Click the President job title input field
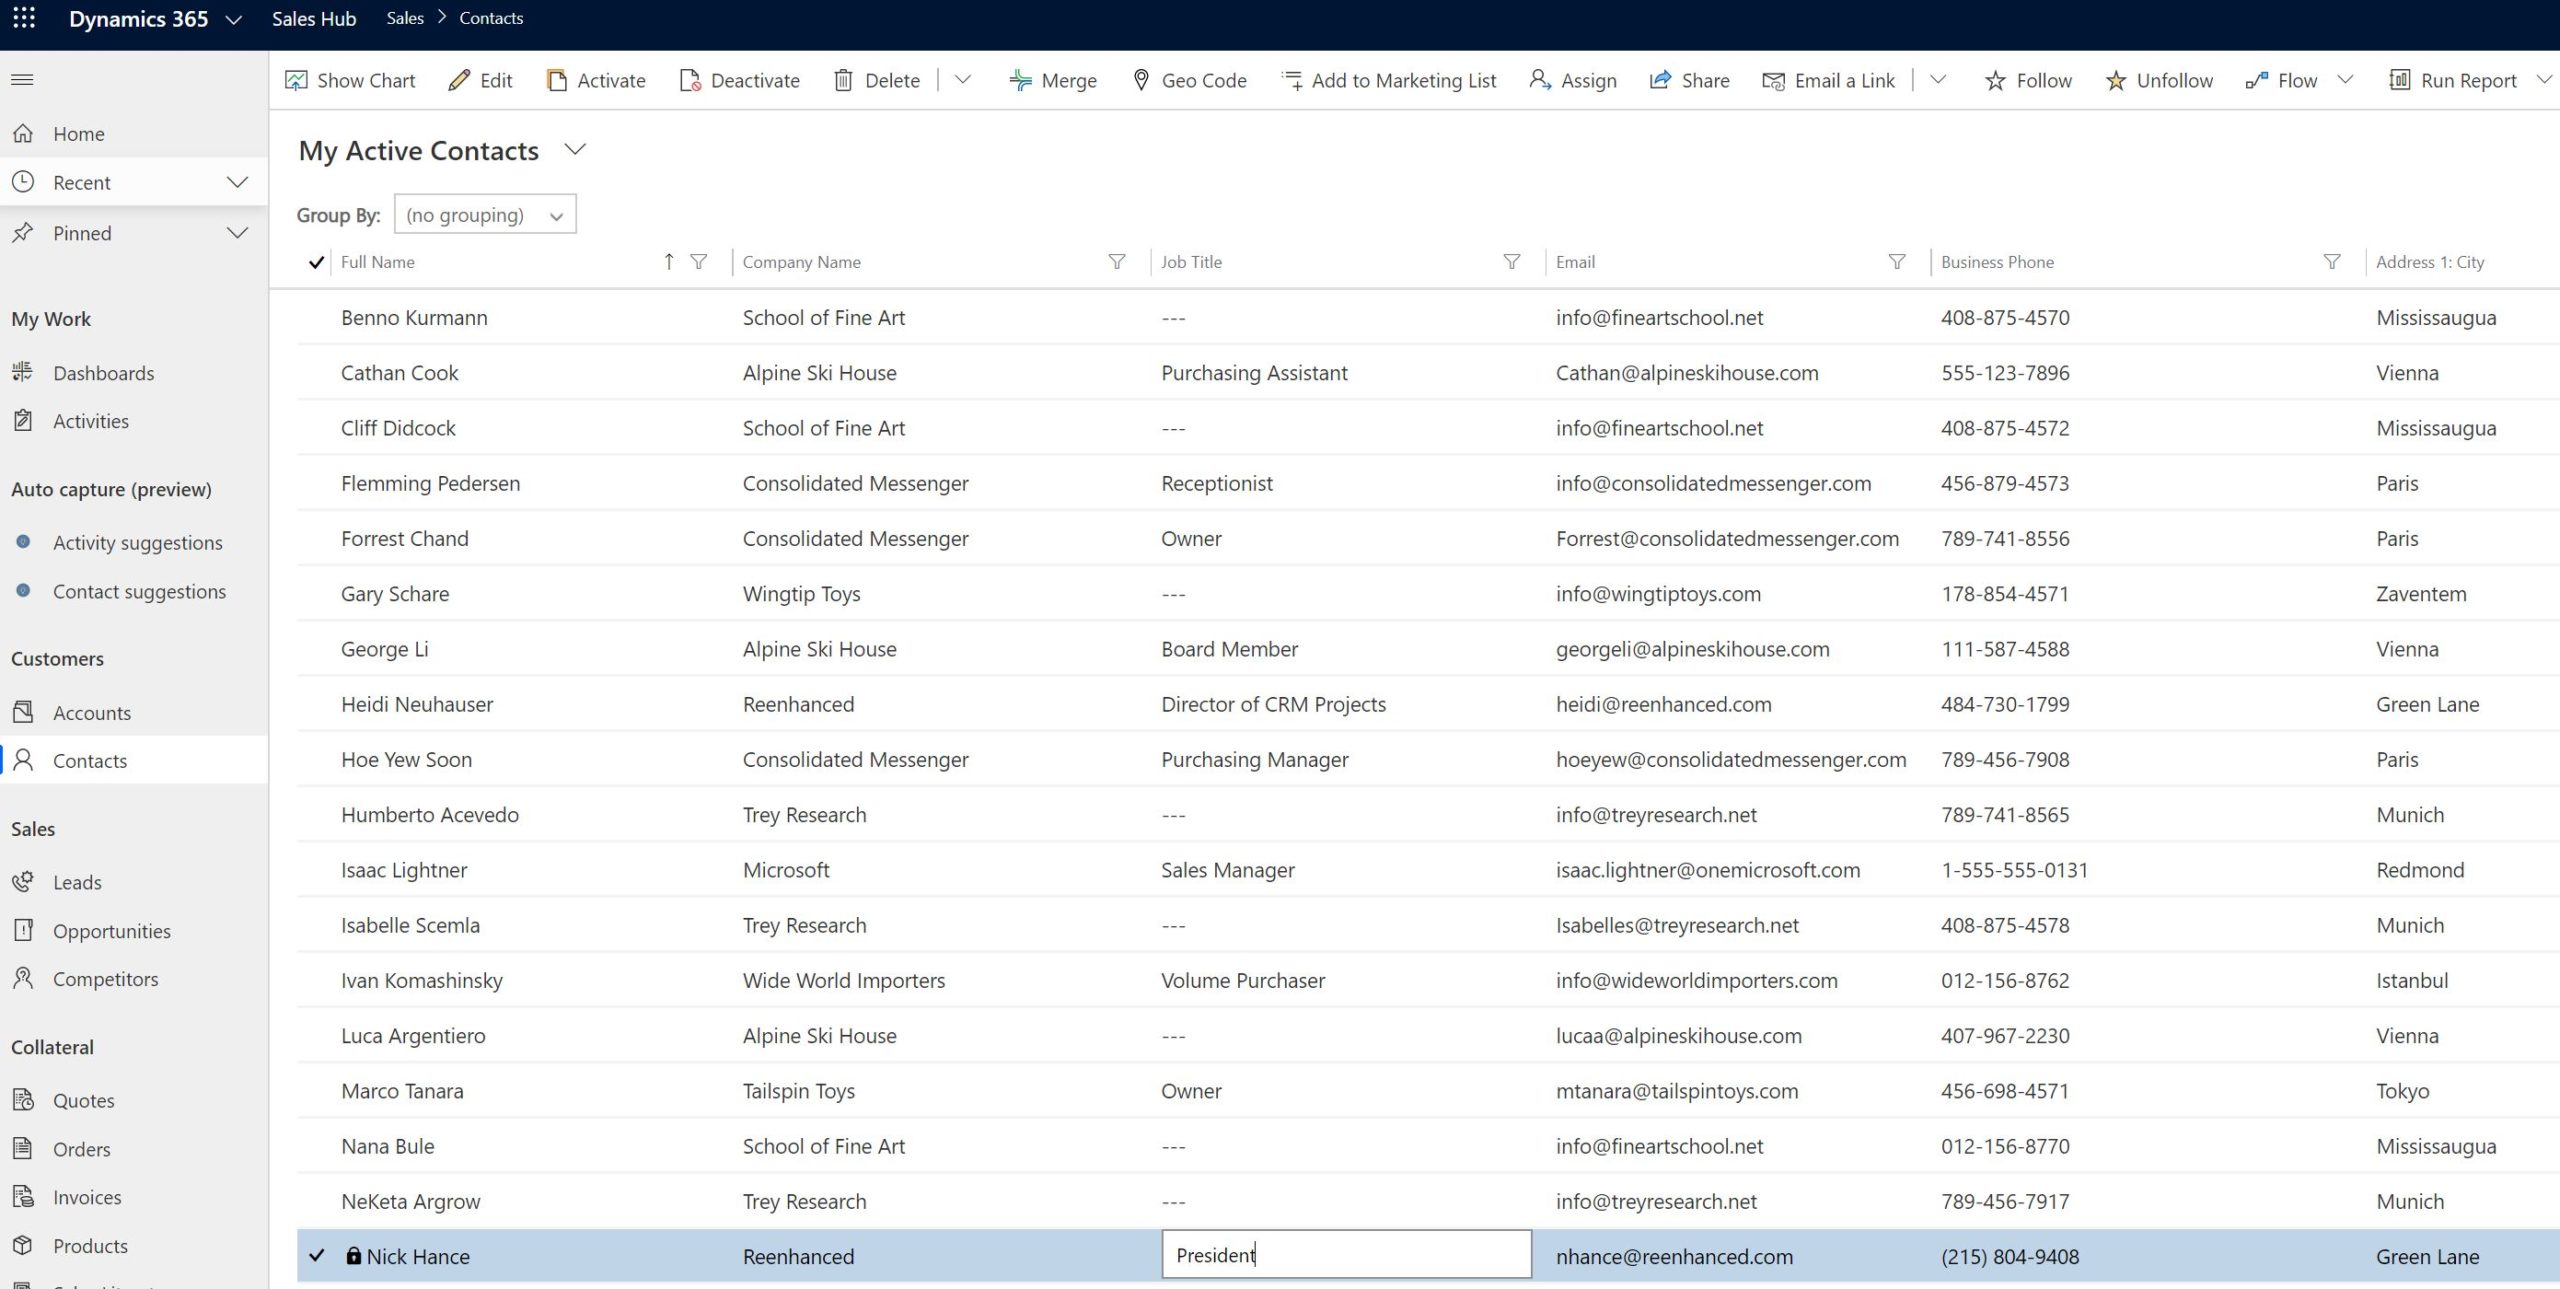 click(1345, 1255)
